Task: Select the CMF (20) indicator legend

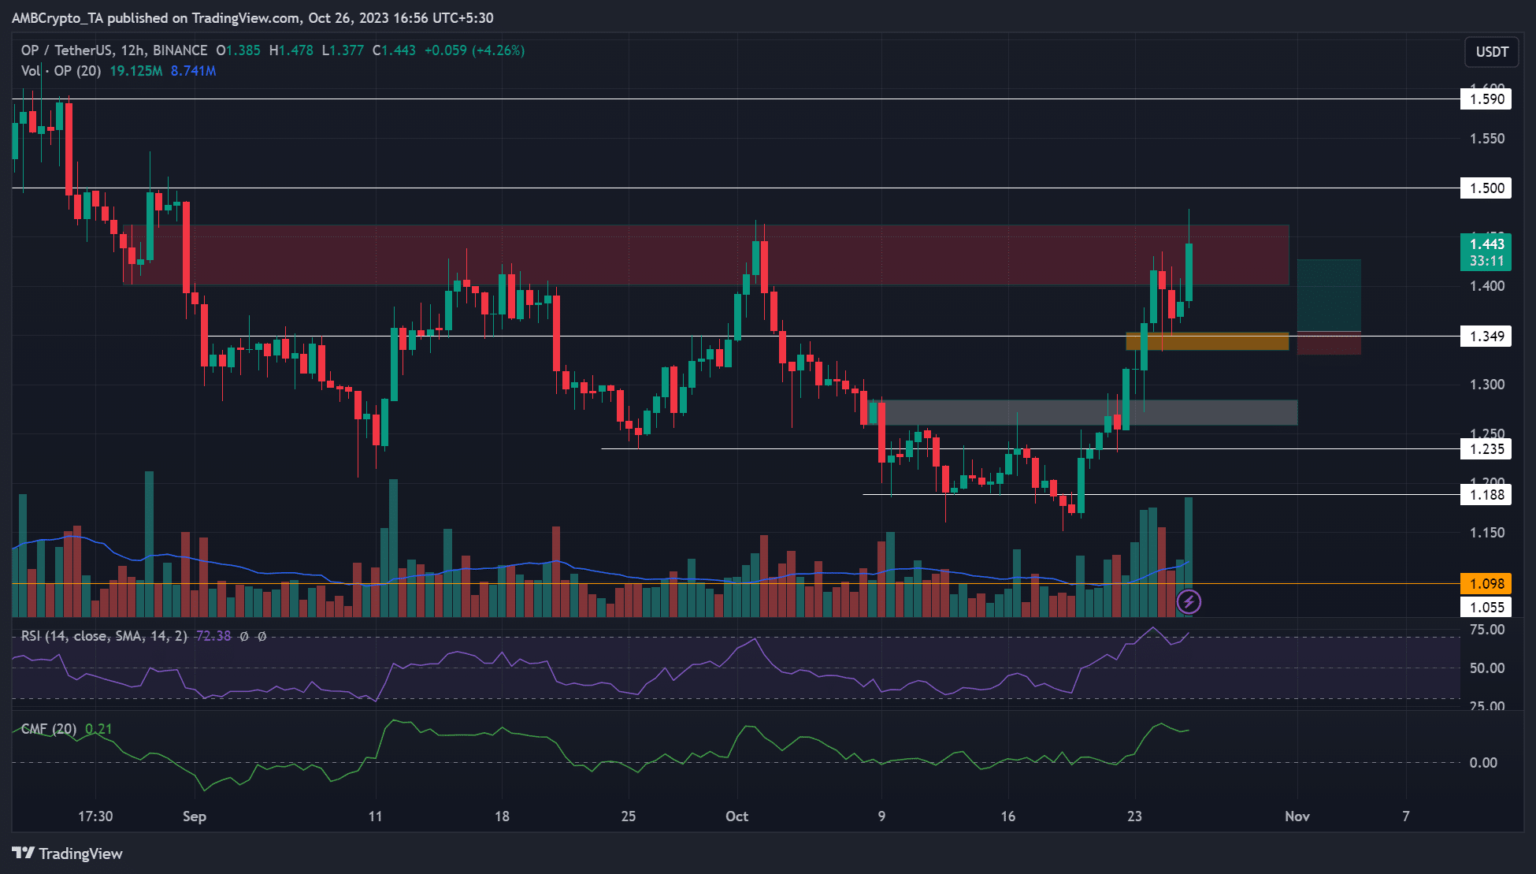Action: [x=49, y=729]
